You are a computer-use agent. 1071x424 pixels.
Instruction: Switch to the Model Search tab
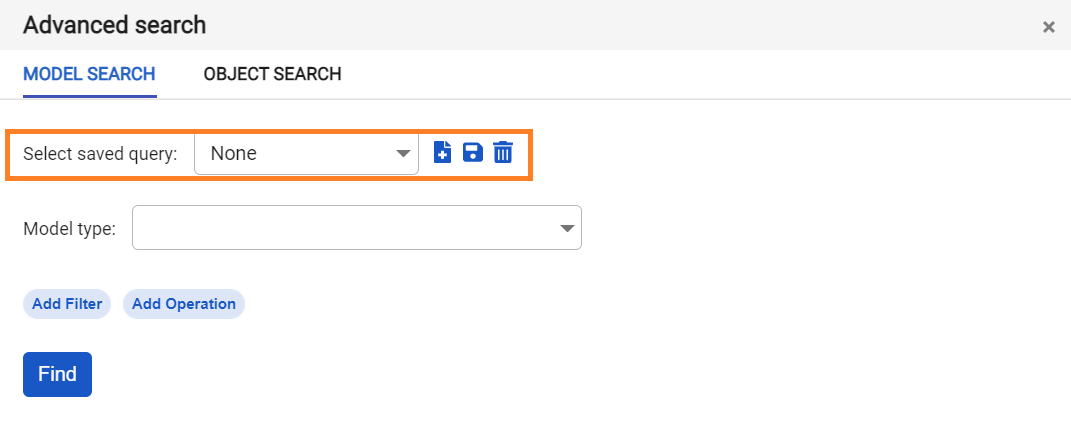(89, 74)
